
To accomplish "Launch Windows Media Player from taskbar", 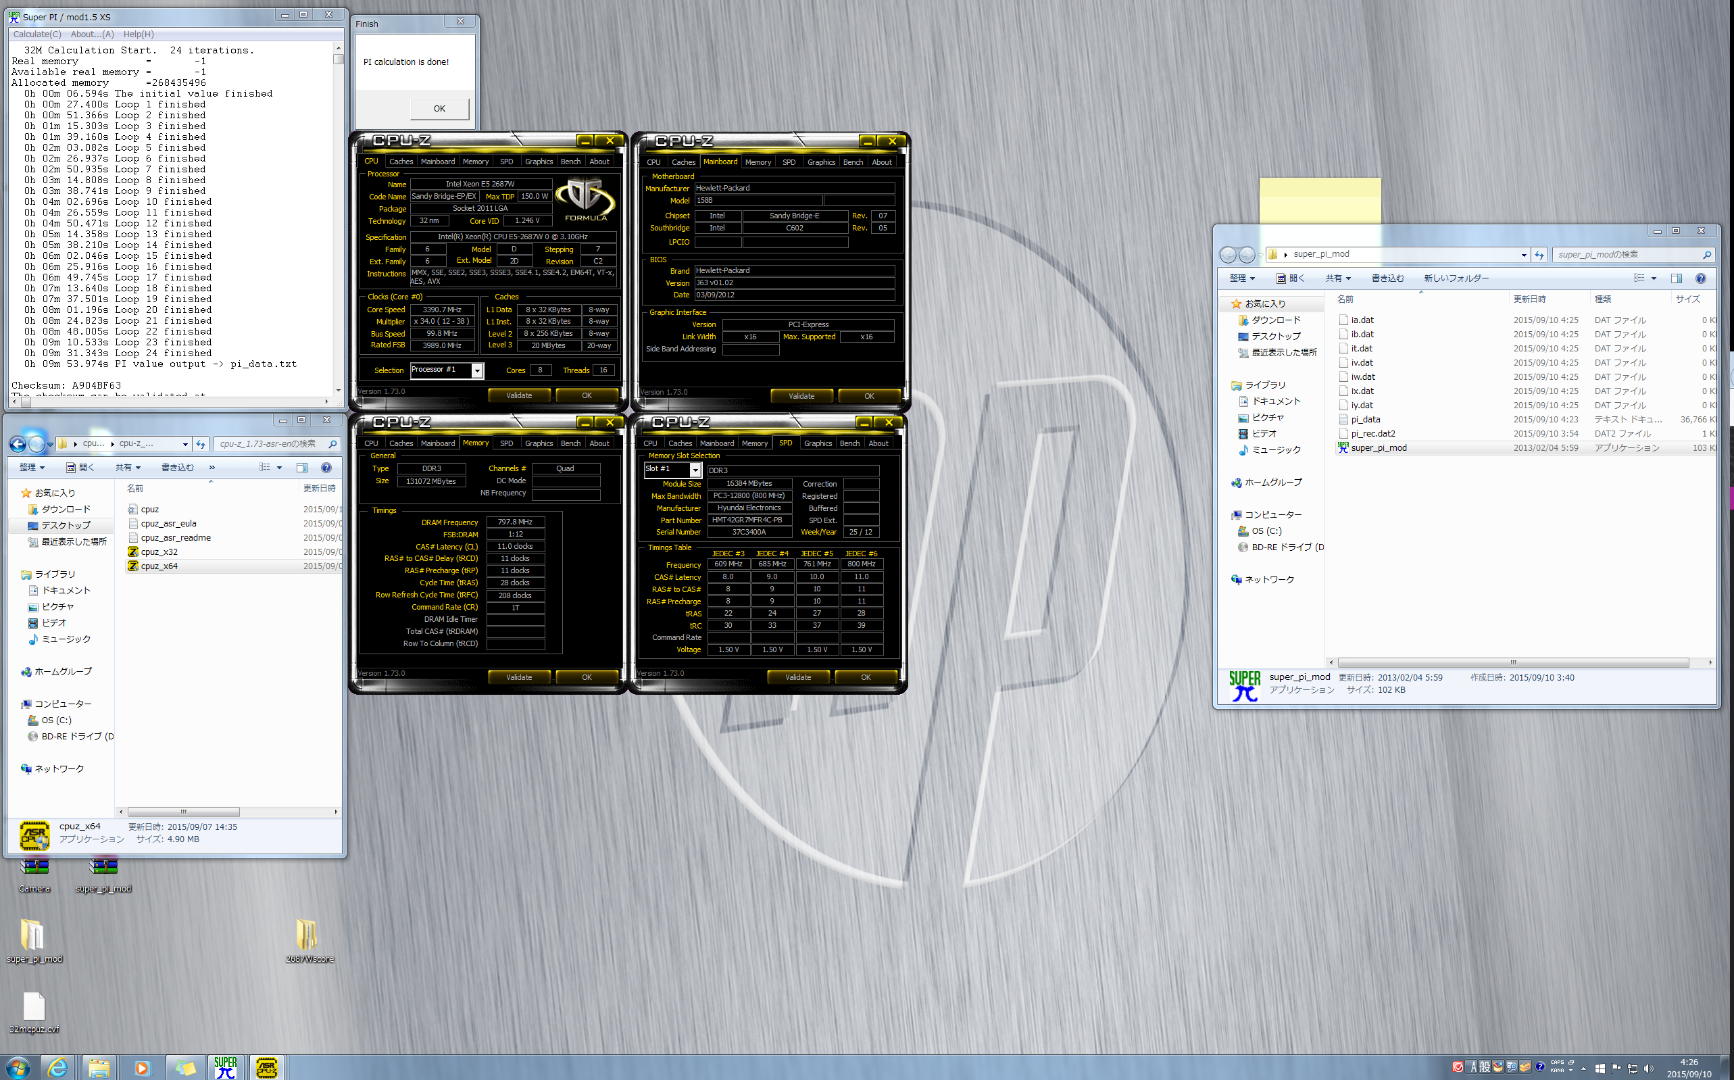I will [x=142, y=1067].
